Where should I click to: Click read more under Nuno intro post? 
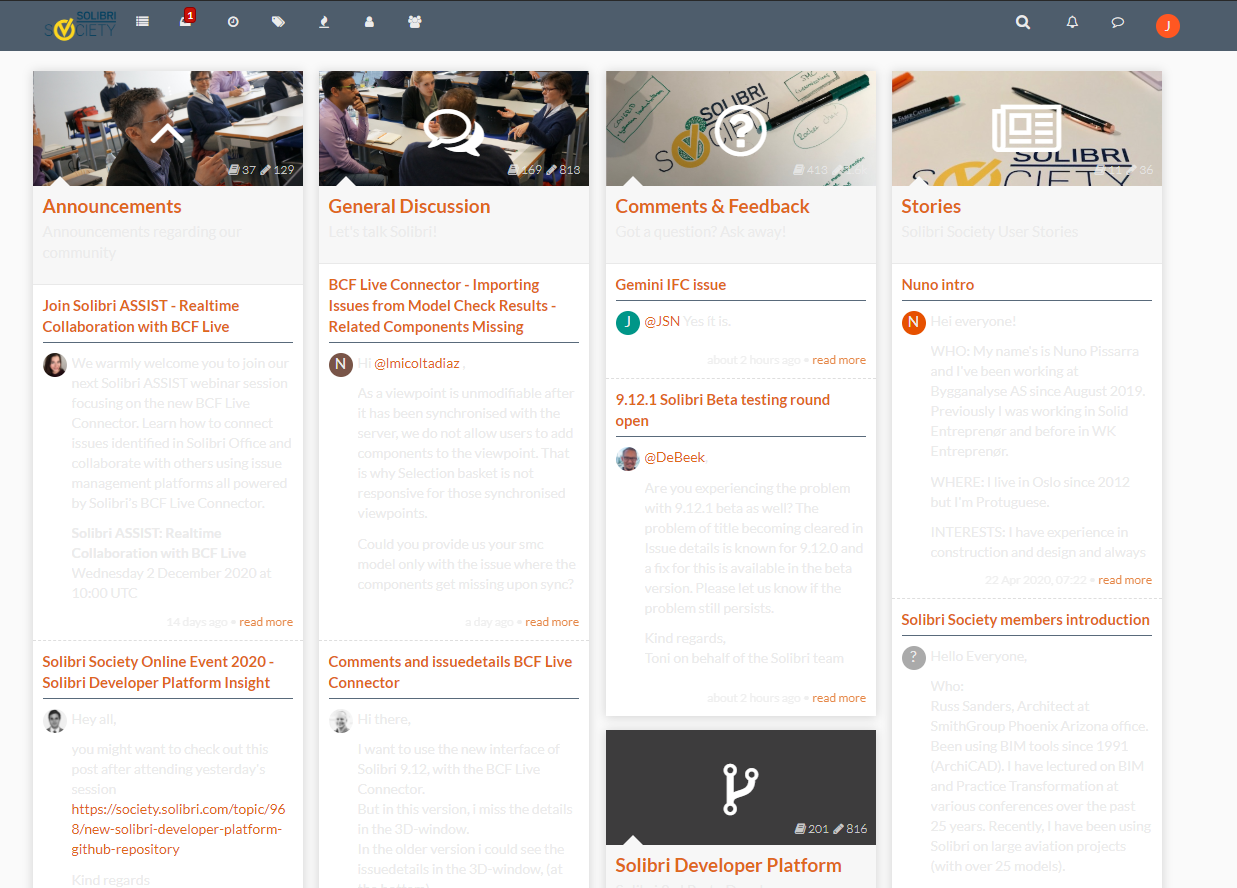click(1125, 580)
